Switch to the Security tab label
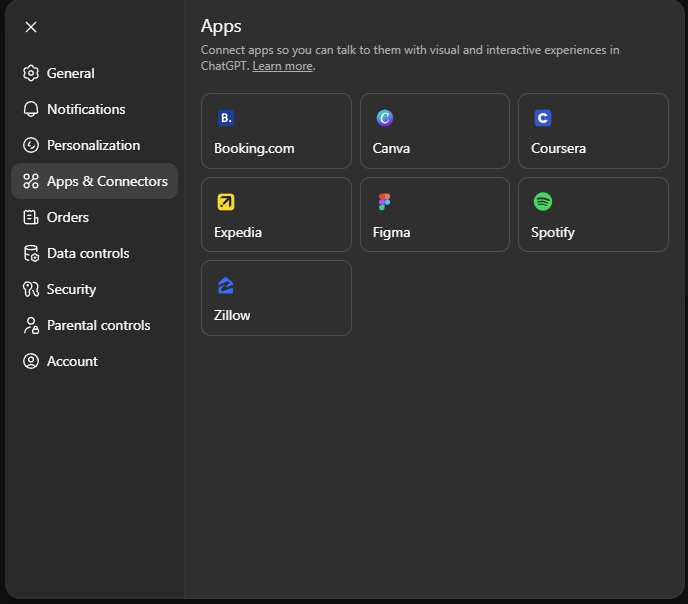Image resolution: width=688 pixels, height=604 pixels. click(71, 289)
